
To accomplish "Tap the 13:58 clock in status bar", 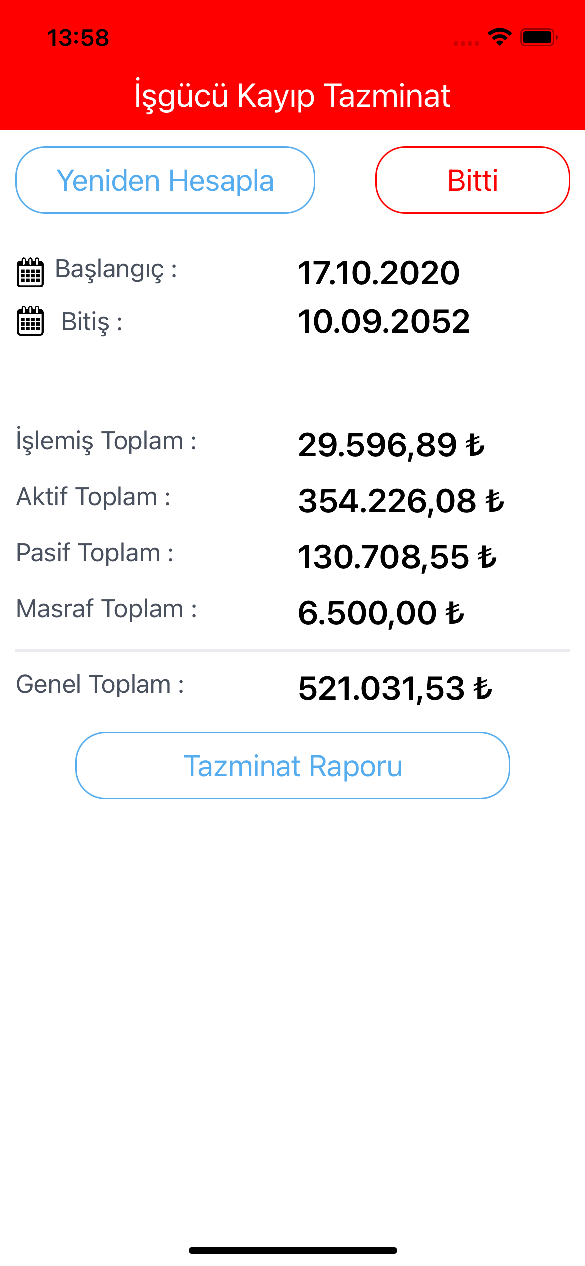I will coord(77,38).
